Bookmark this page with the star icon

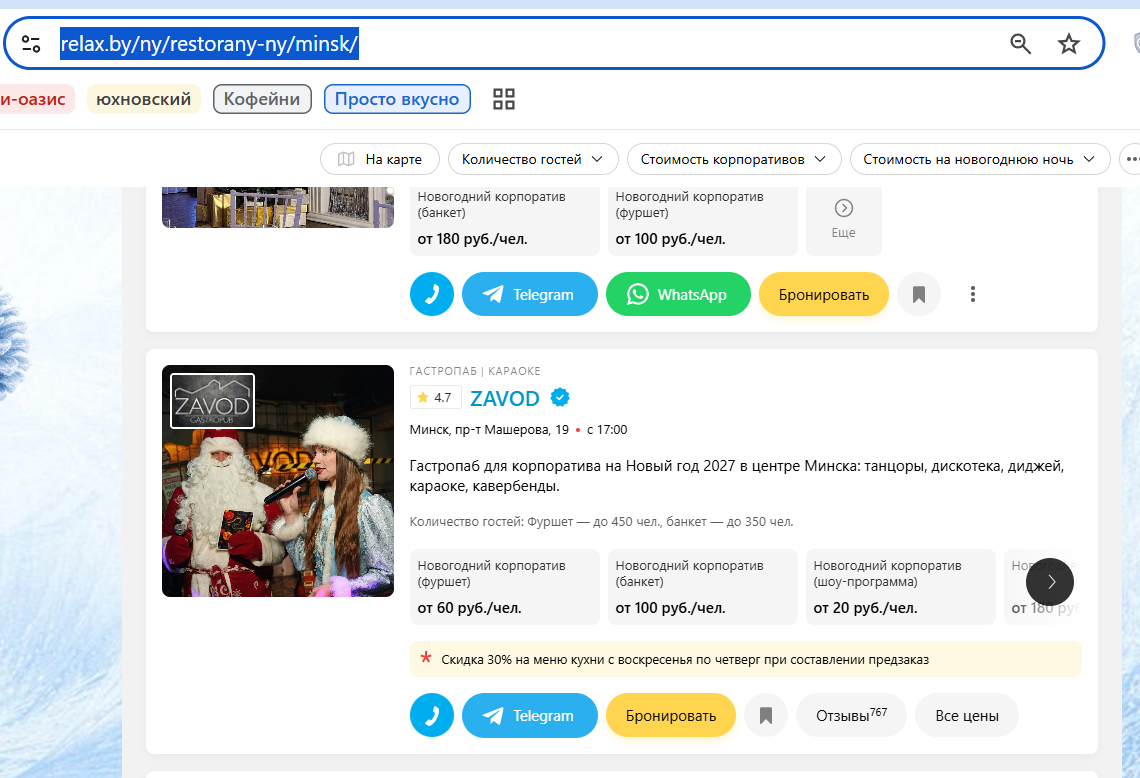1068,44
